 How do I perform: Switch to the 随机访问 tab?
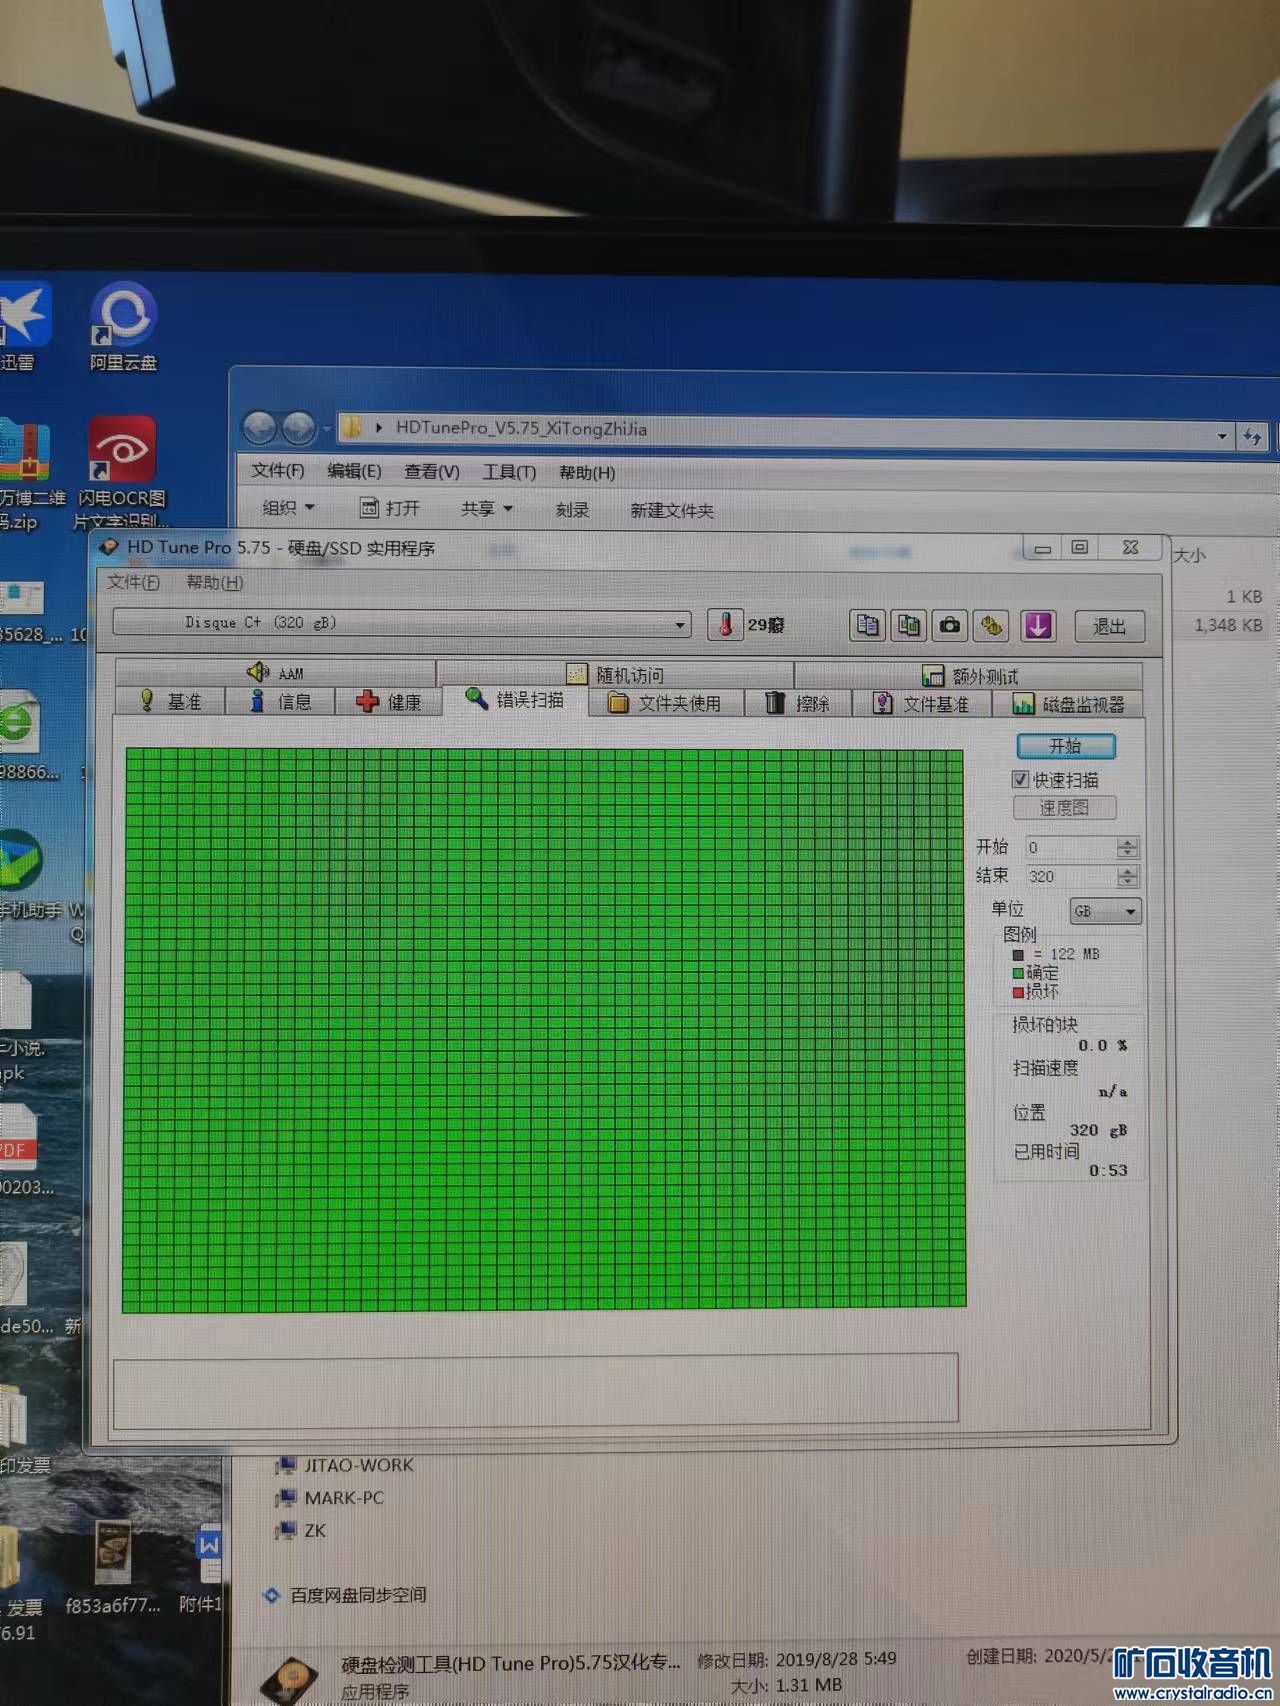(x=615, y=674)
